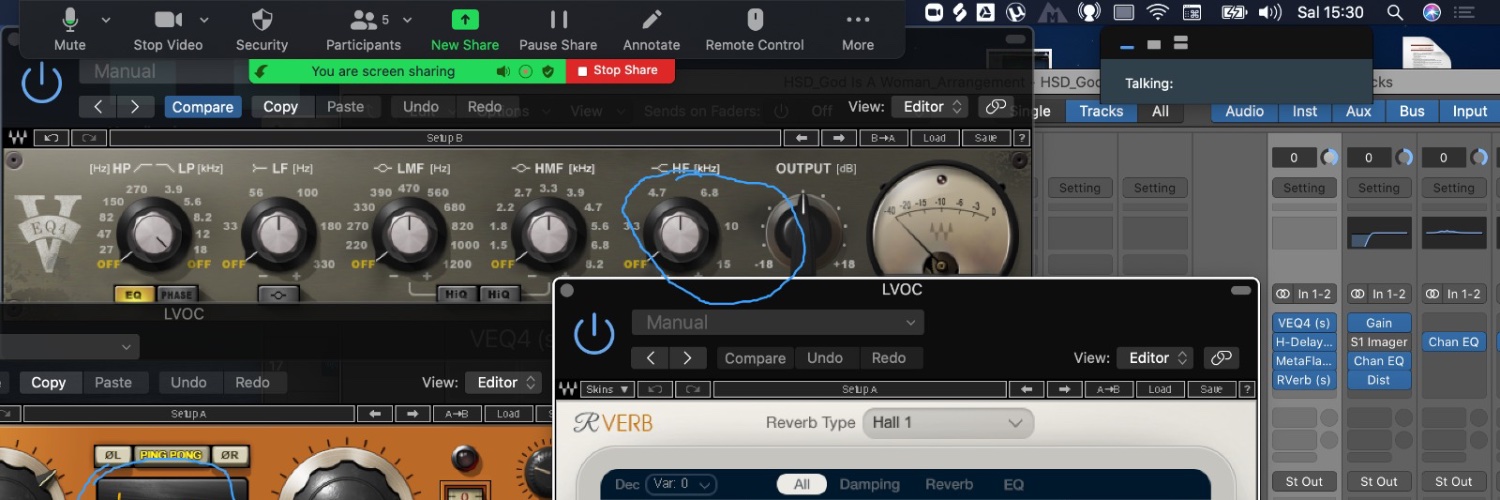Open the View Editor dropdown in RVerb window

coord(1157,358)
